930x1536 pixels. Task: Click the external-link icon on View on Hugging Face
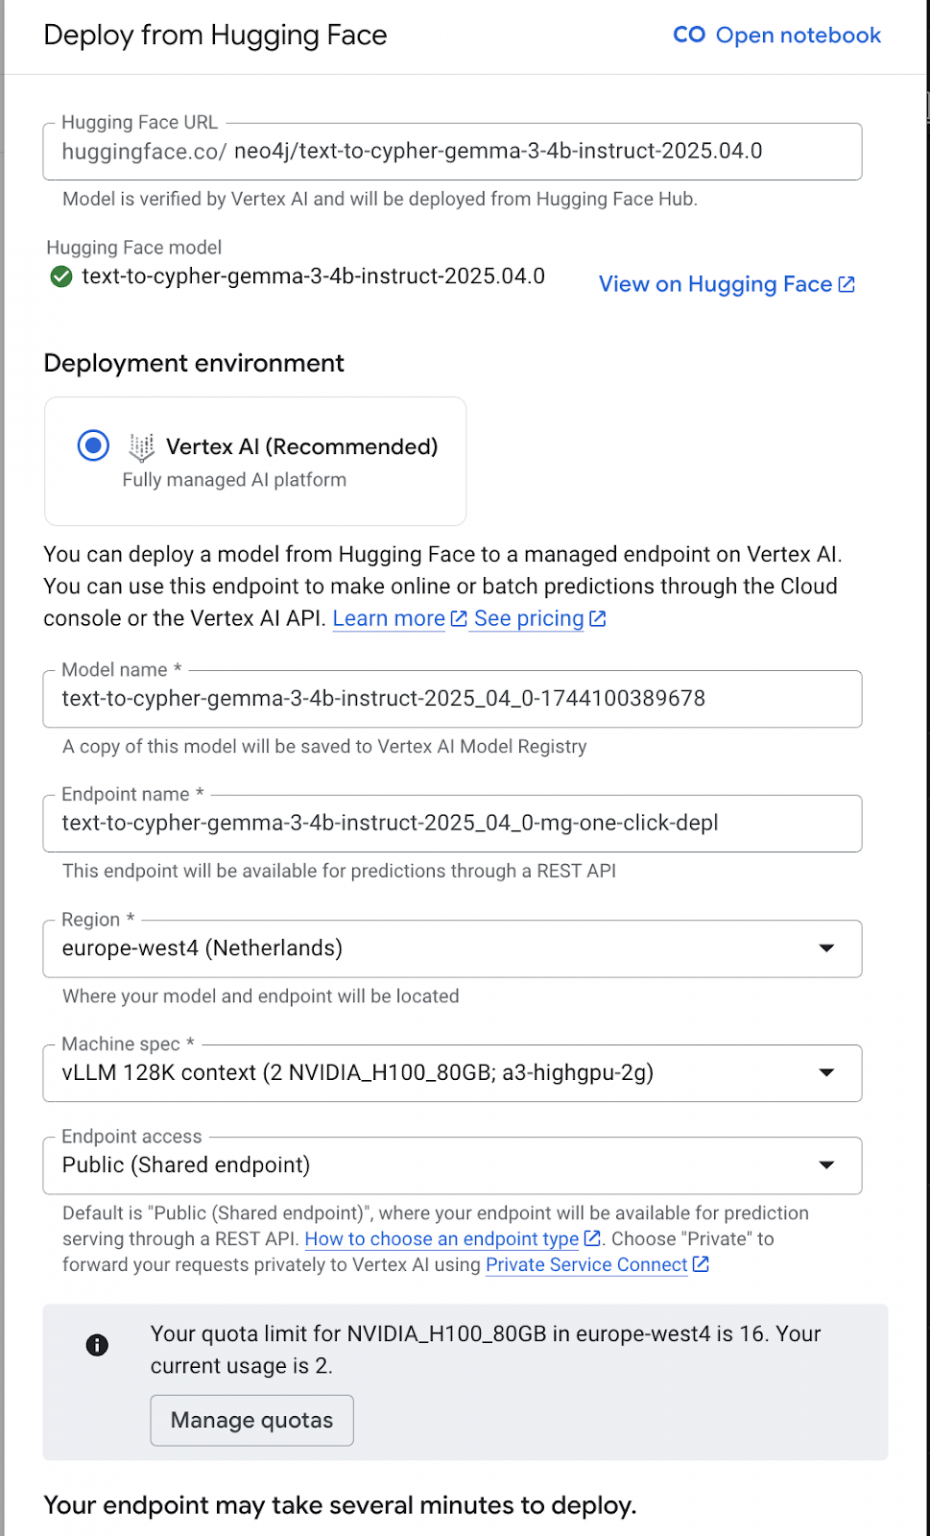848,283
